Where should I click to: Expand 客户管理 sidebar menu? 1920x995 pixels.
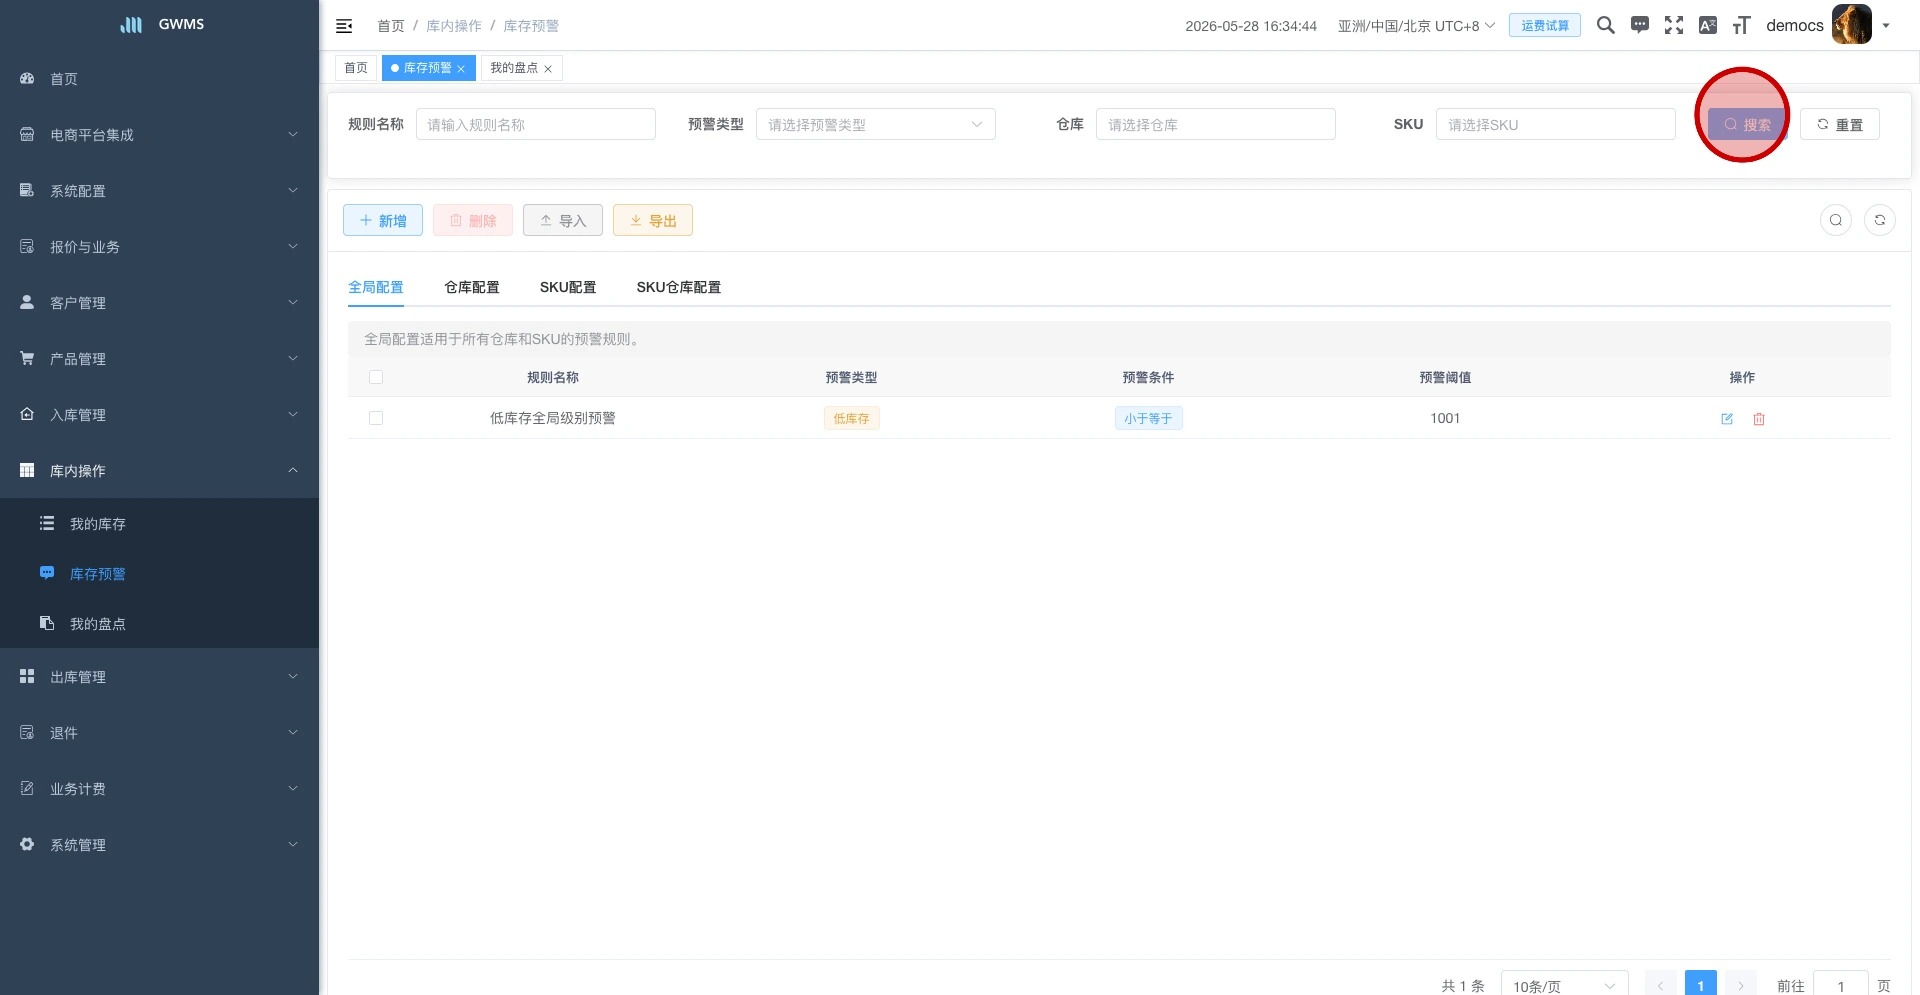159,303
